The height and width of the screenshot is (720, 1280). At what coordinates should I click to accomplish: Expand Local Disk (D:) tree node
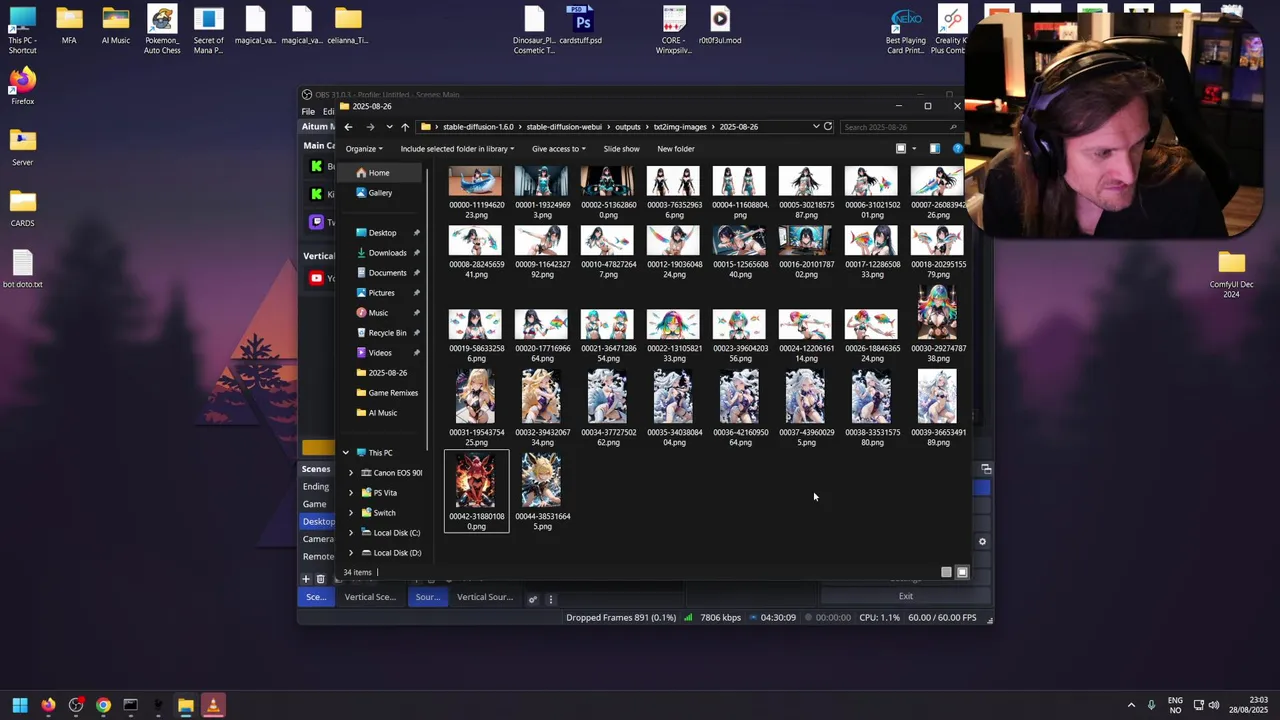point(351,553)
